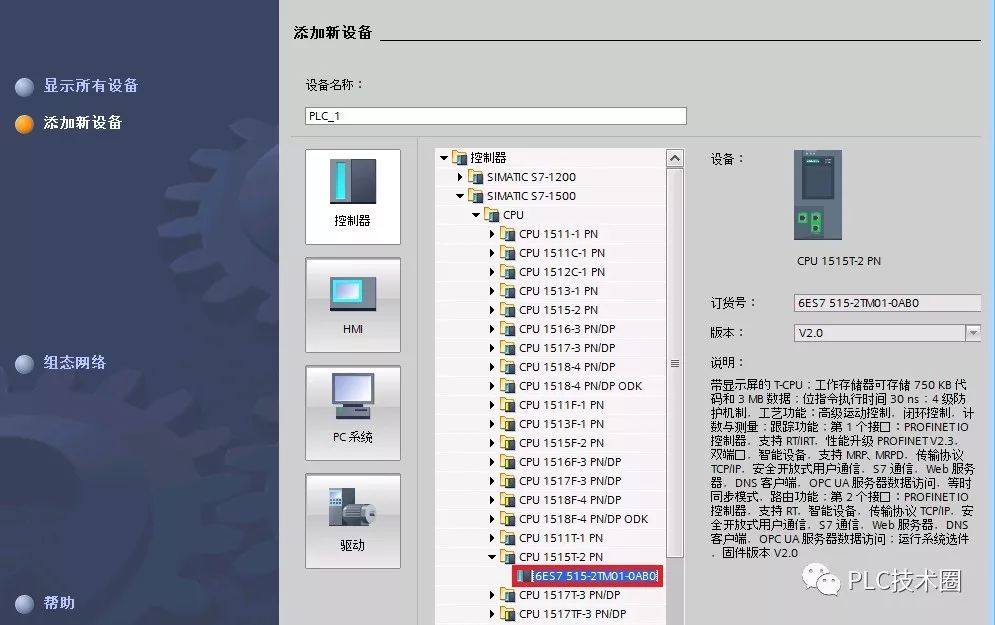The width and height of the screenshot is (995, 625).
Task: Select the 6ES7 515-2TM01-0AB0 article entry
Action: pyautogui.click(x=590, y=576)
